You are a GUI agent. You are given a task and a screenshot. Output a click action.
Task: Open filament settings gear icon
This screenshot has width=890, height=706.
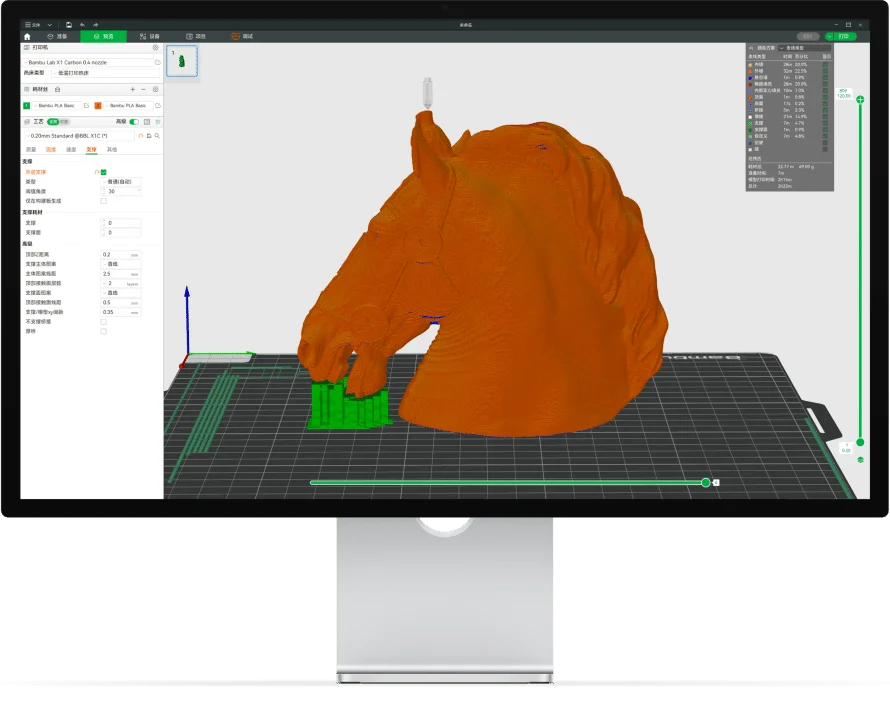[156, 89]
